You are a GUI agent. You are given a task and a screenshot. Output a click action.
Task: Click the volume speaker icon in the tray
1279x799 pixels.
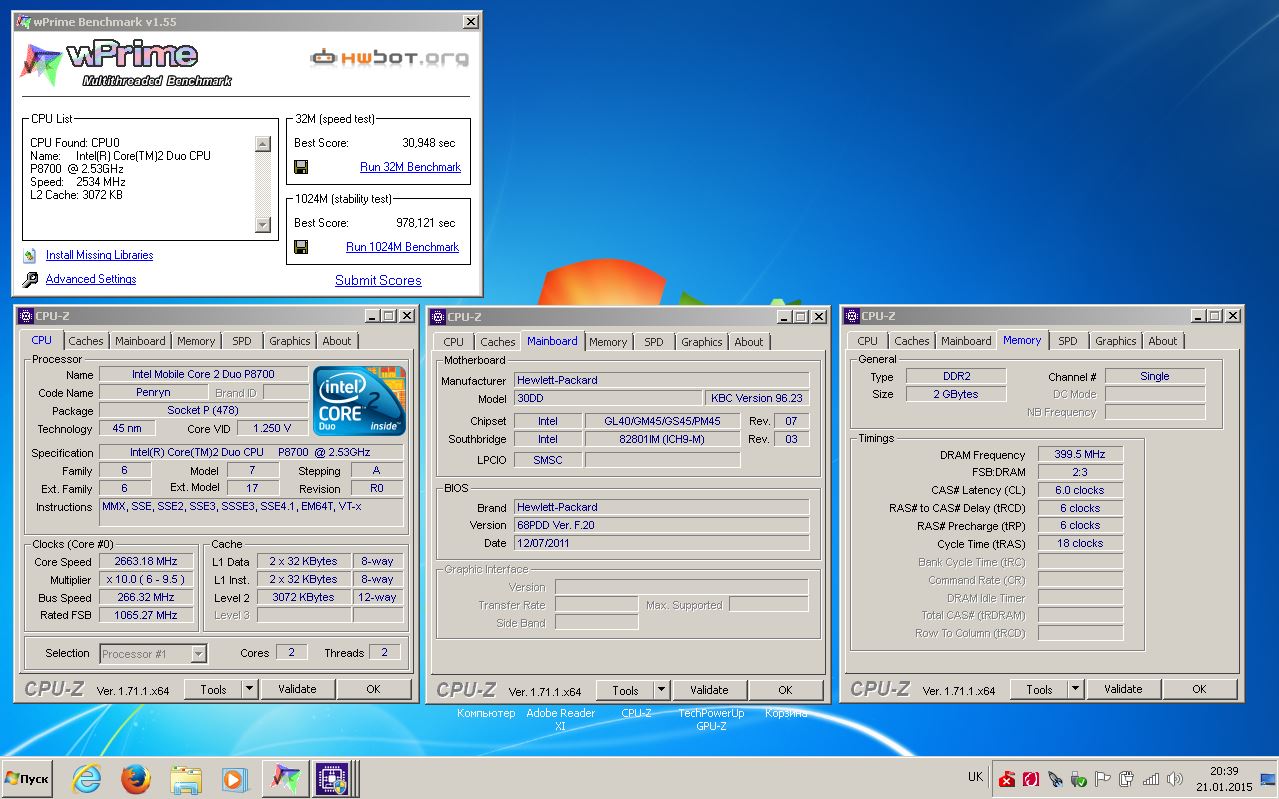[1174, 779]
